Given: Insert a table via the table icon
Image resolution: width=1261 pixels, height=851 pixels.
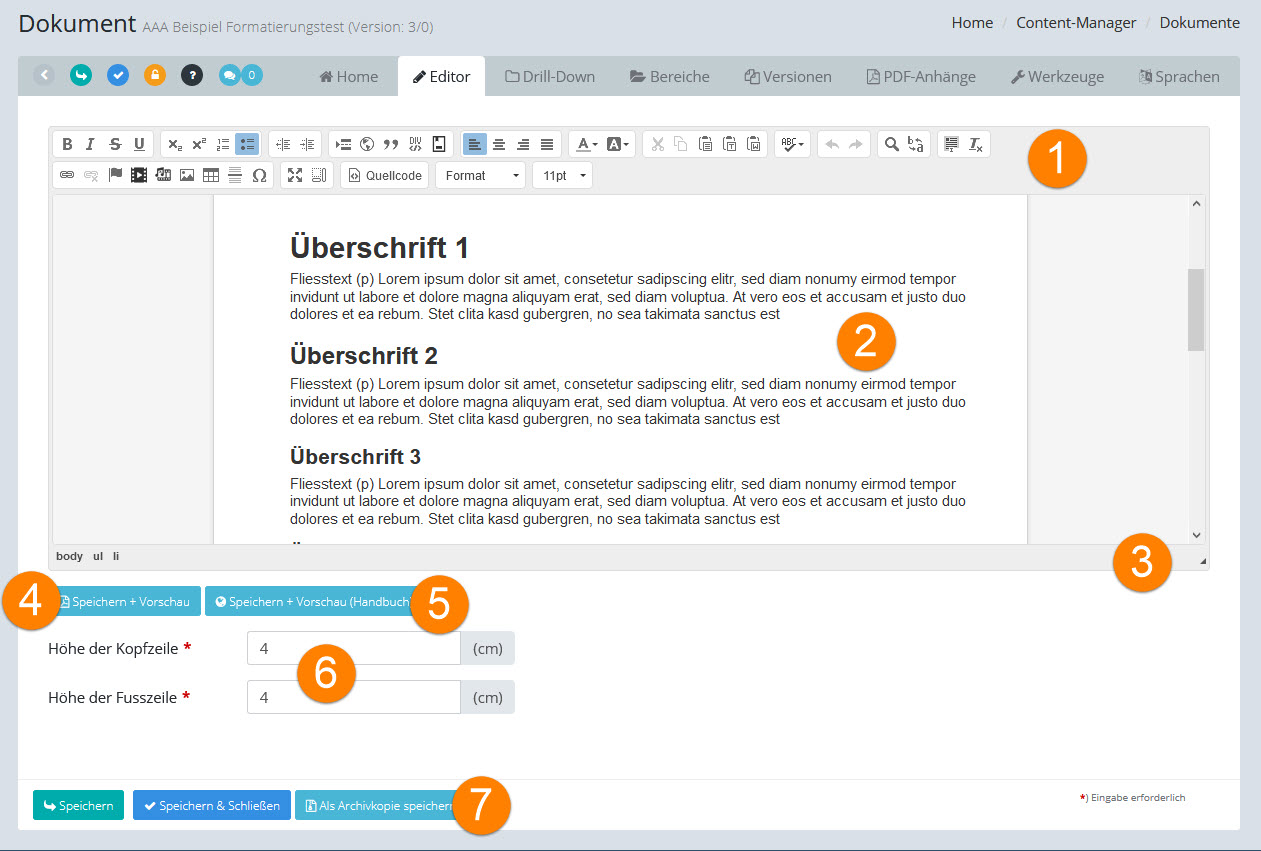Looking at the screenshot, I should click(211, 175).
